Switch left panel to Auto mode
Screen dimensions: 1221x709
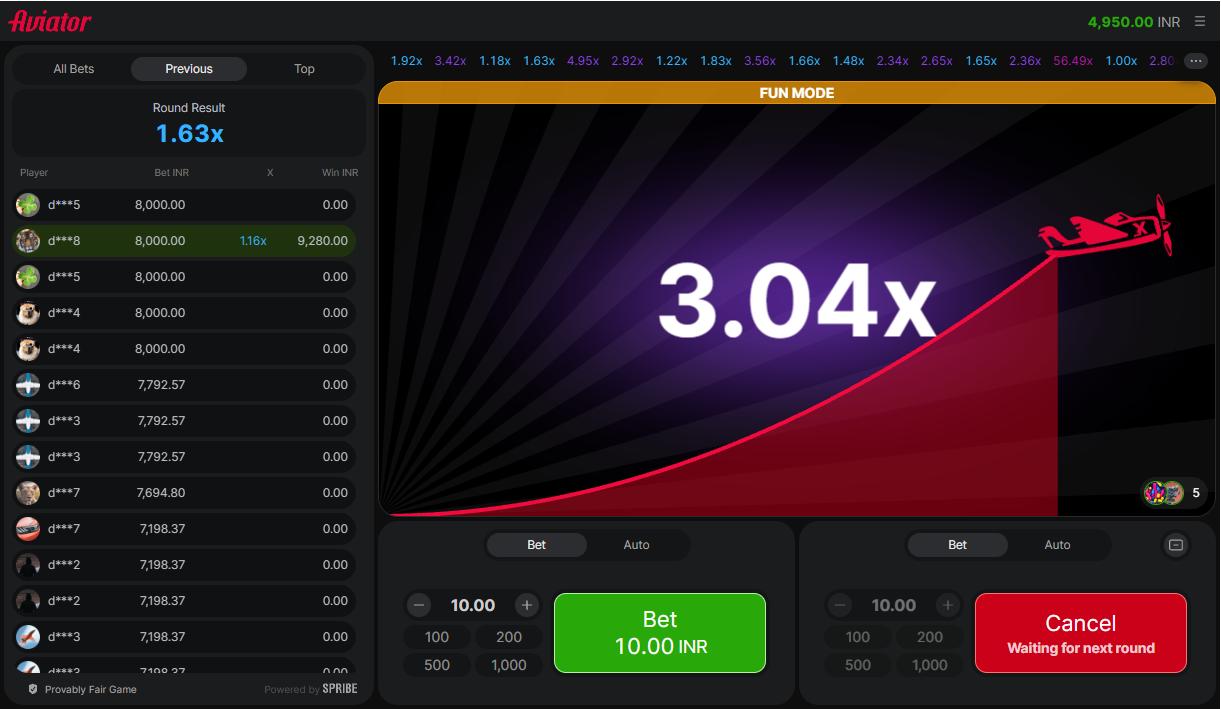coord(636,544)
